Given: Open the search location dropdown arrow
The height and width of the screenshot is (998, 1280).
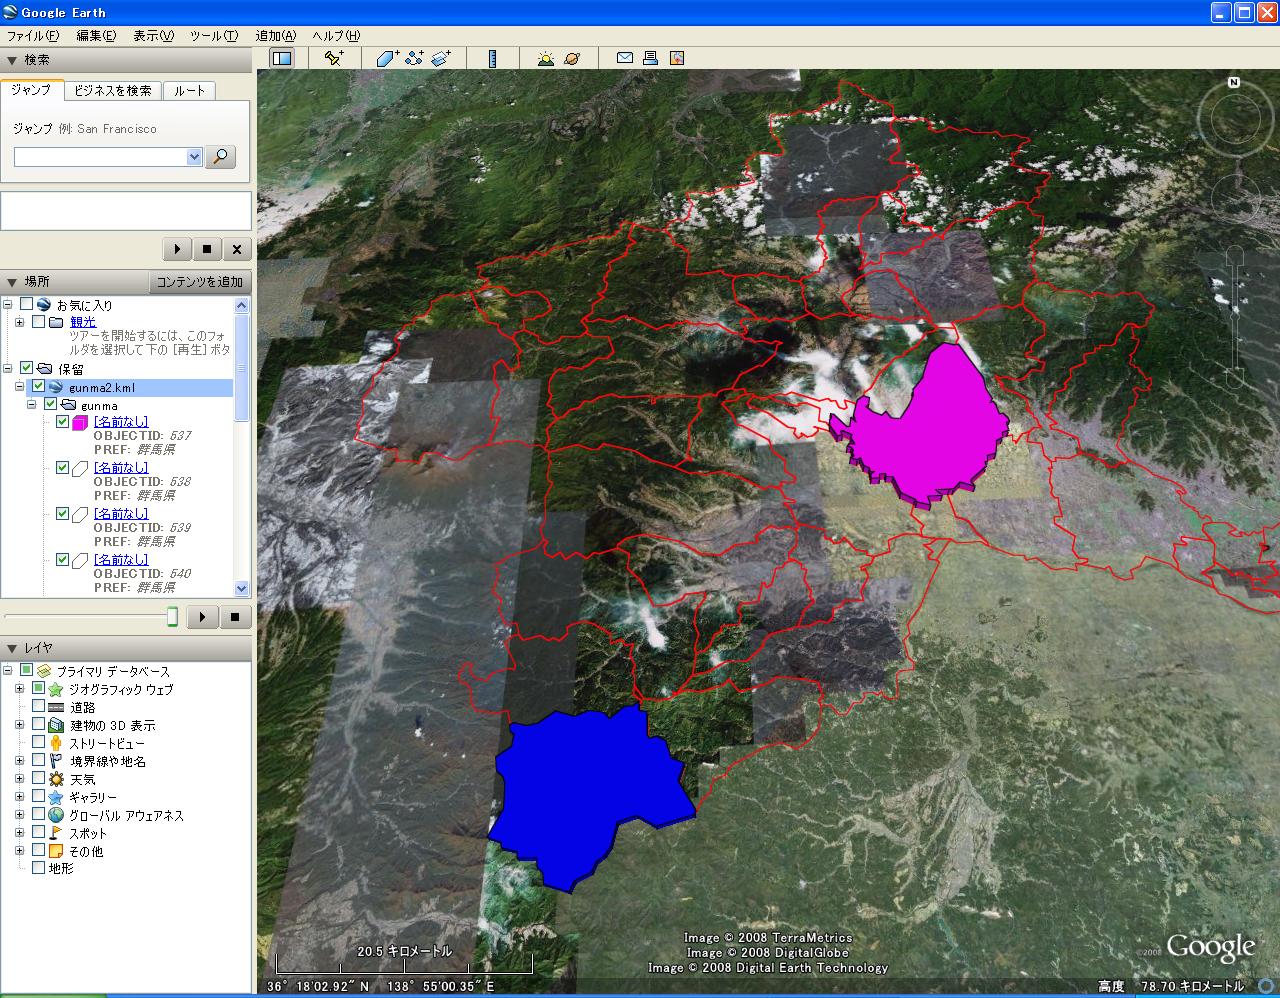Looking at the screenshot, I should 194,157.
